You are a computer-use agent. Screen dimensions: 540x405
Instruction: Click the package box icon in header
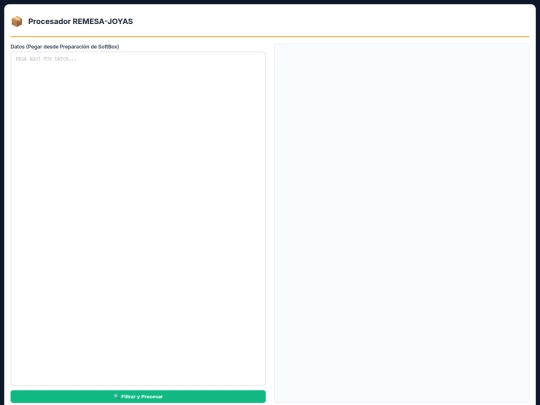[17, 21]
